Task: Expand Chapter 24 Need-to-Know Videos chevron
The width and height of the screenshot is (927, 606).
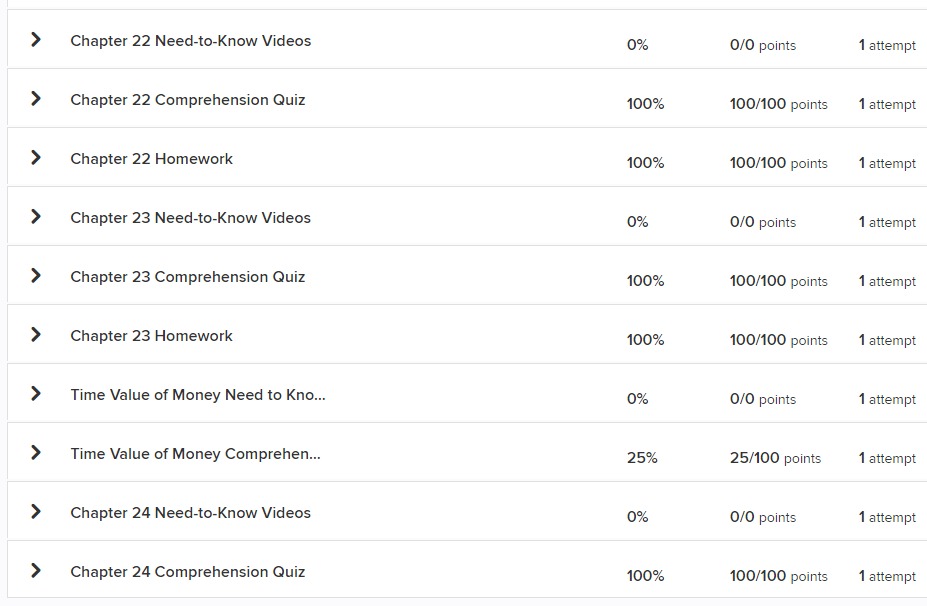Action: click(x=36, y=512)
